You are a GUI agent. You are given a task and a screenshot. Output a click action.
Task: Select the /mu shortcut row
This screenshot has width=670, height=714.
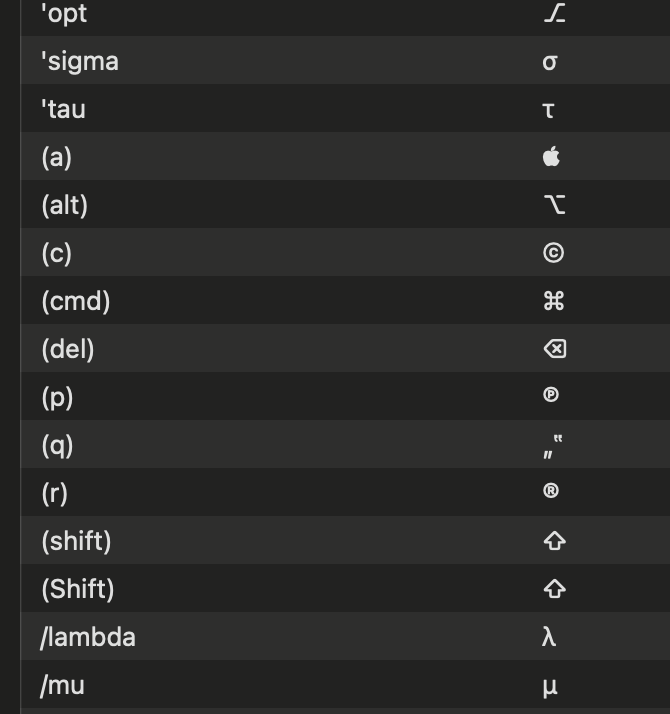click(x=345, y=685)
